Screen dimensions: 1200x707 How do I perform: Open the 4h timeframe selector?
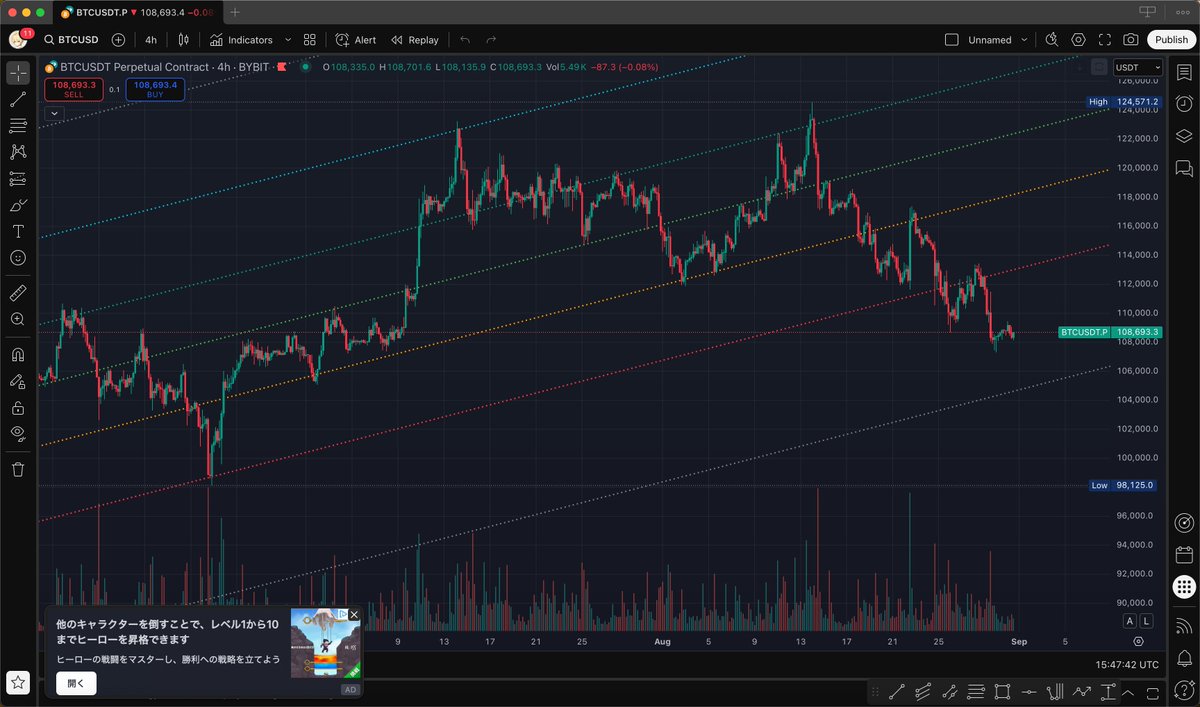click(150, 40)
